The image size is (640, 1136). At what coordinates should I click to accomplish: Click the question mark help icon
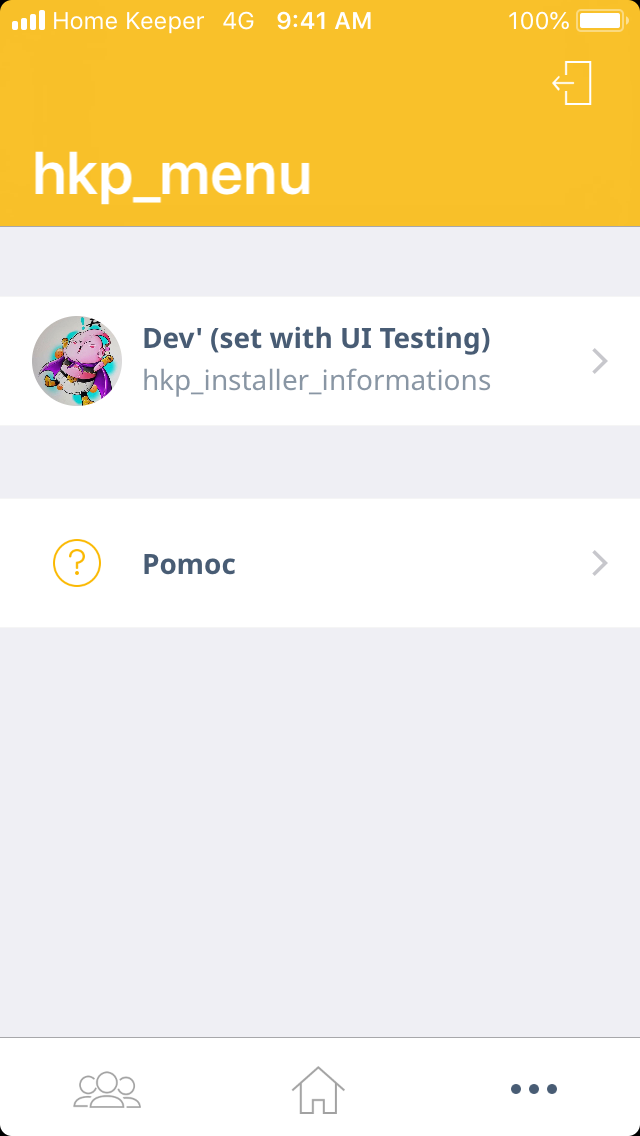[77, 563]
